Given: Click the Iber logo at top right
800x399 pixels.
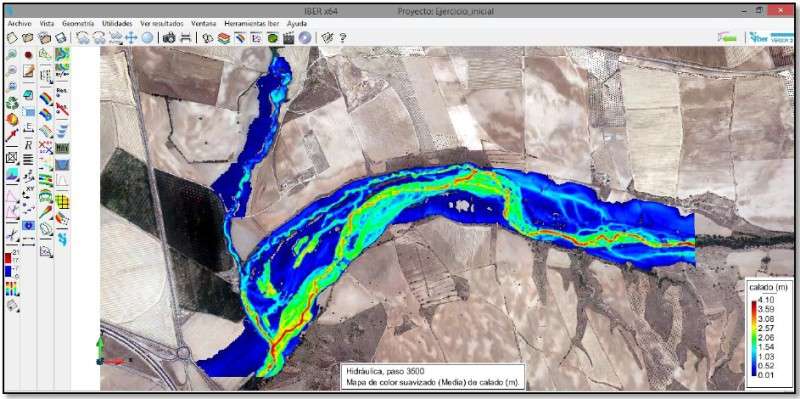Looking at the screenshot, I should pos(771,37).
